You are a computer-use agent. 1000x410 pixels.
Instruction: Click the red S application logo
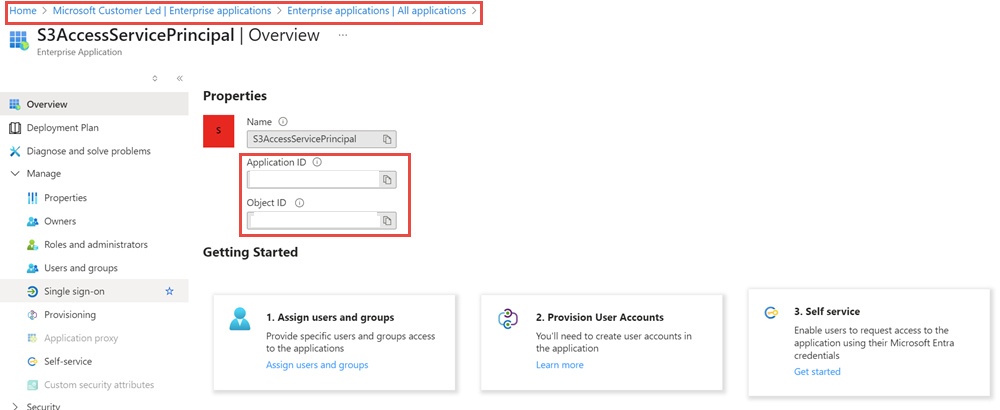219,131
